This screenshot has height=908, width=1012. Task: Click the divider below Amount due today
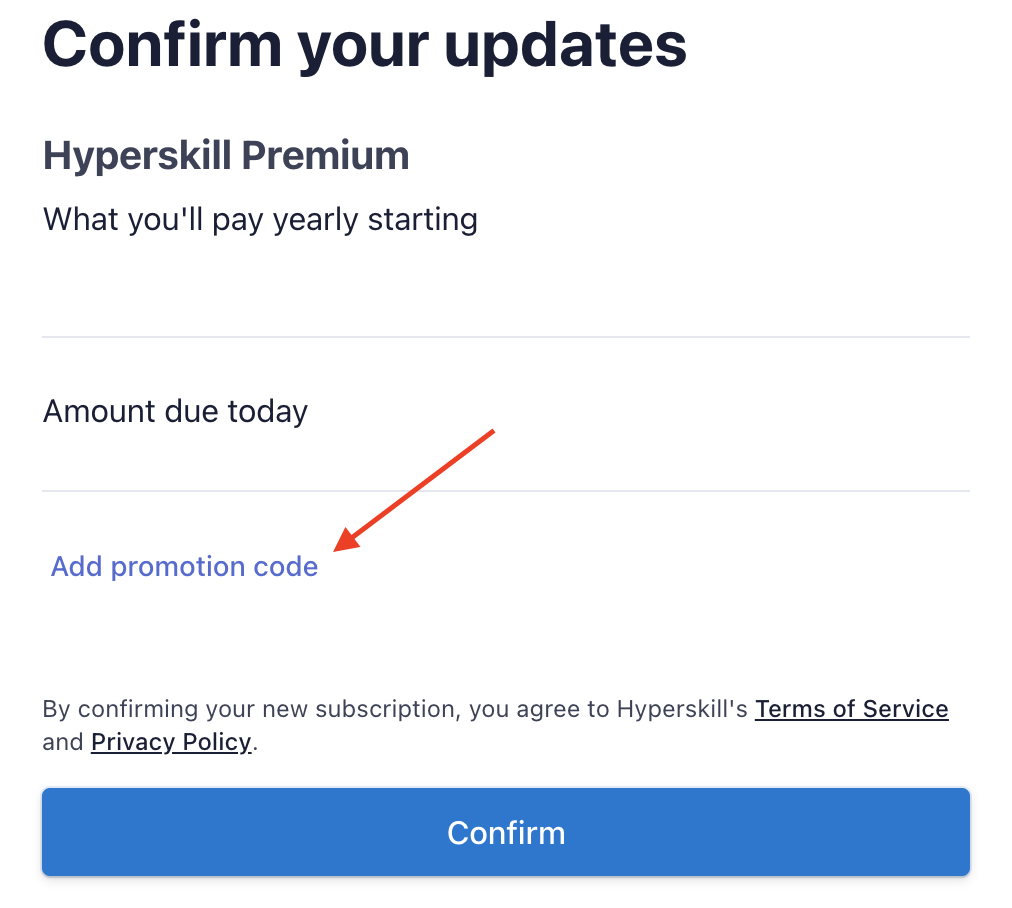pyautogui.click(x=505, y=490)
